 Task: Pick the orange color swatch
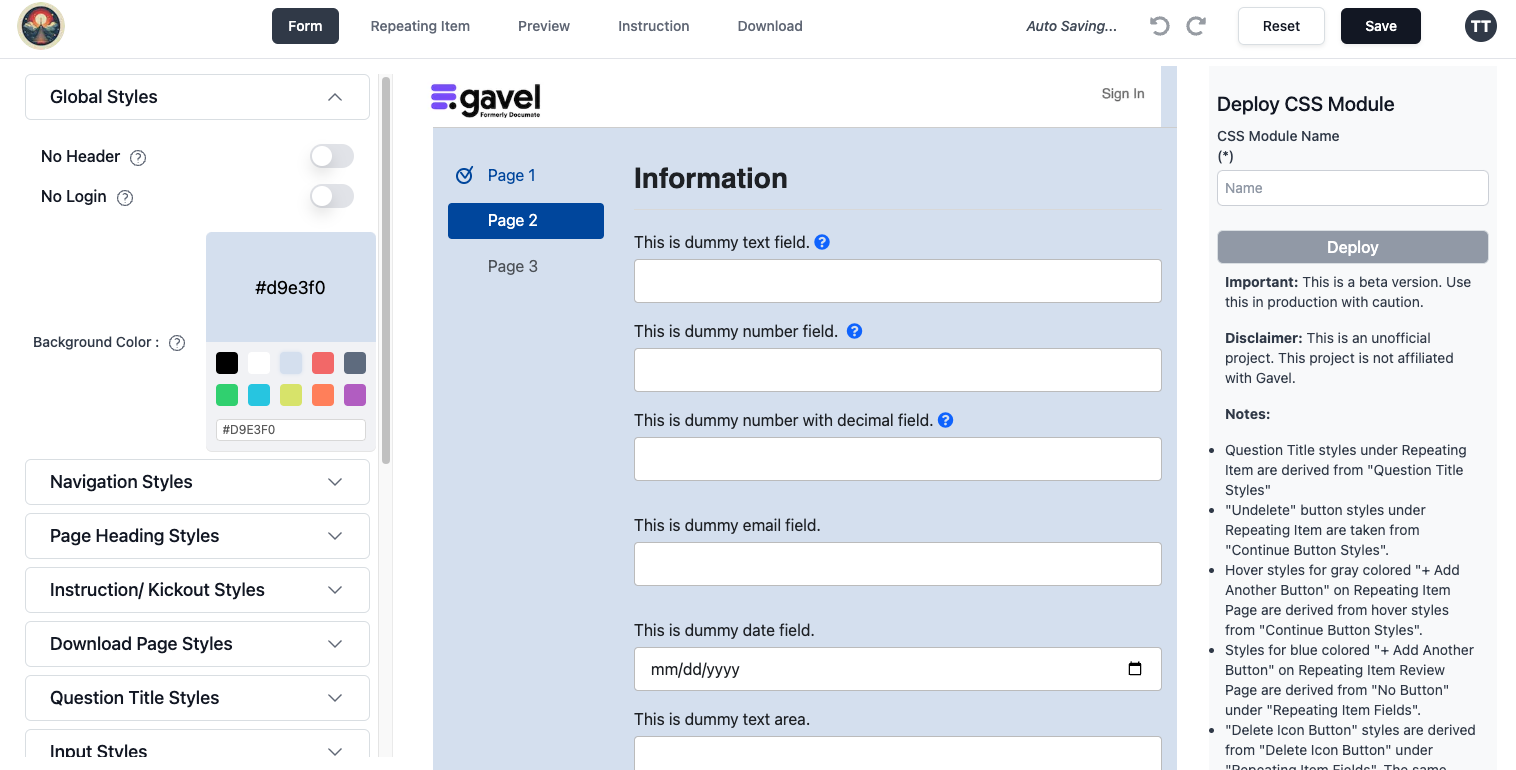(x=323, y=395)
